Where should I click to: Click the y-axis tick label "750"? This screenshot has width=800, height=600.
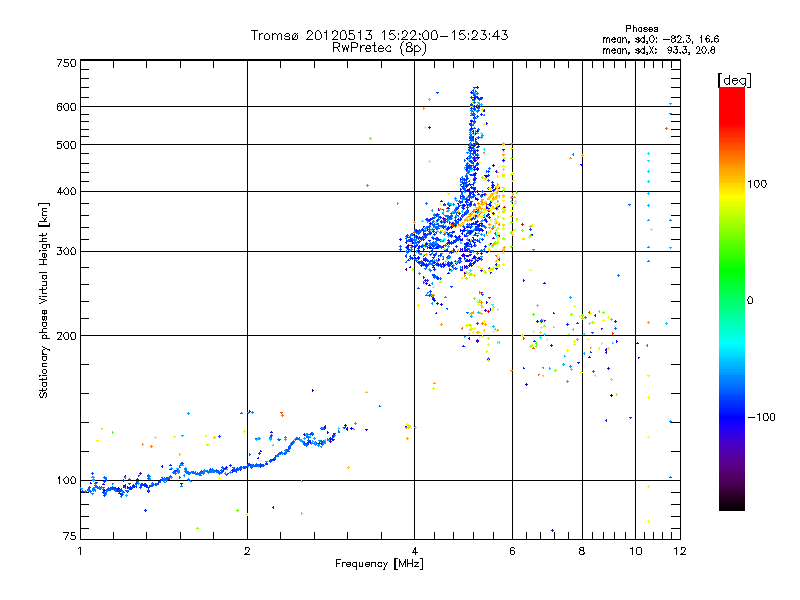coord(67,63)
